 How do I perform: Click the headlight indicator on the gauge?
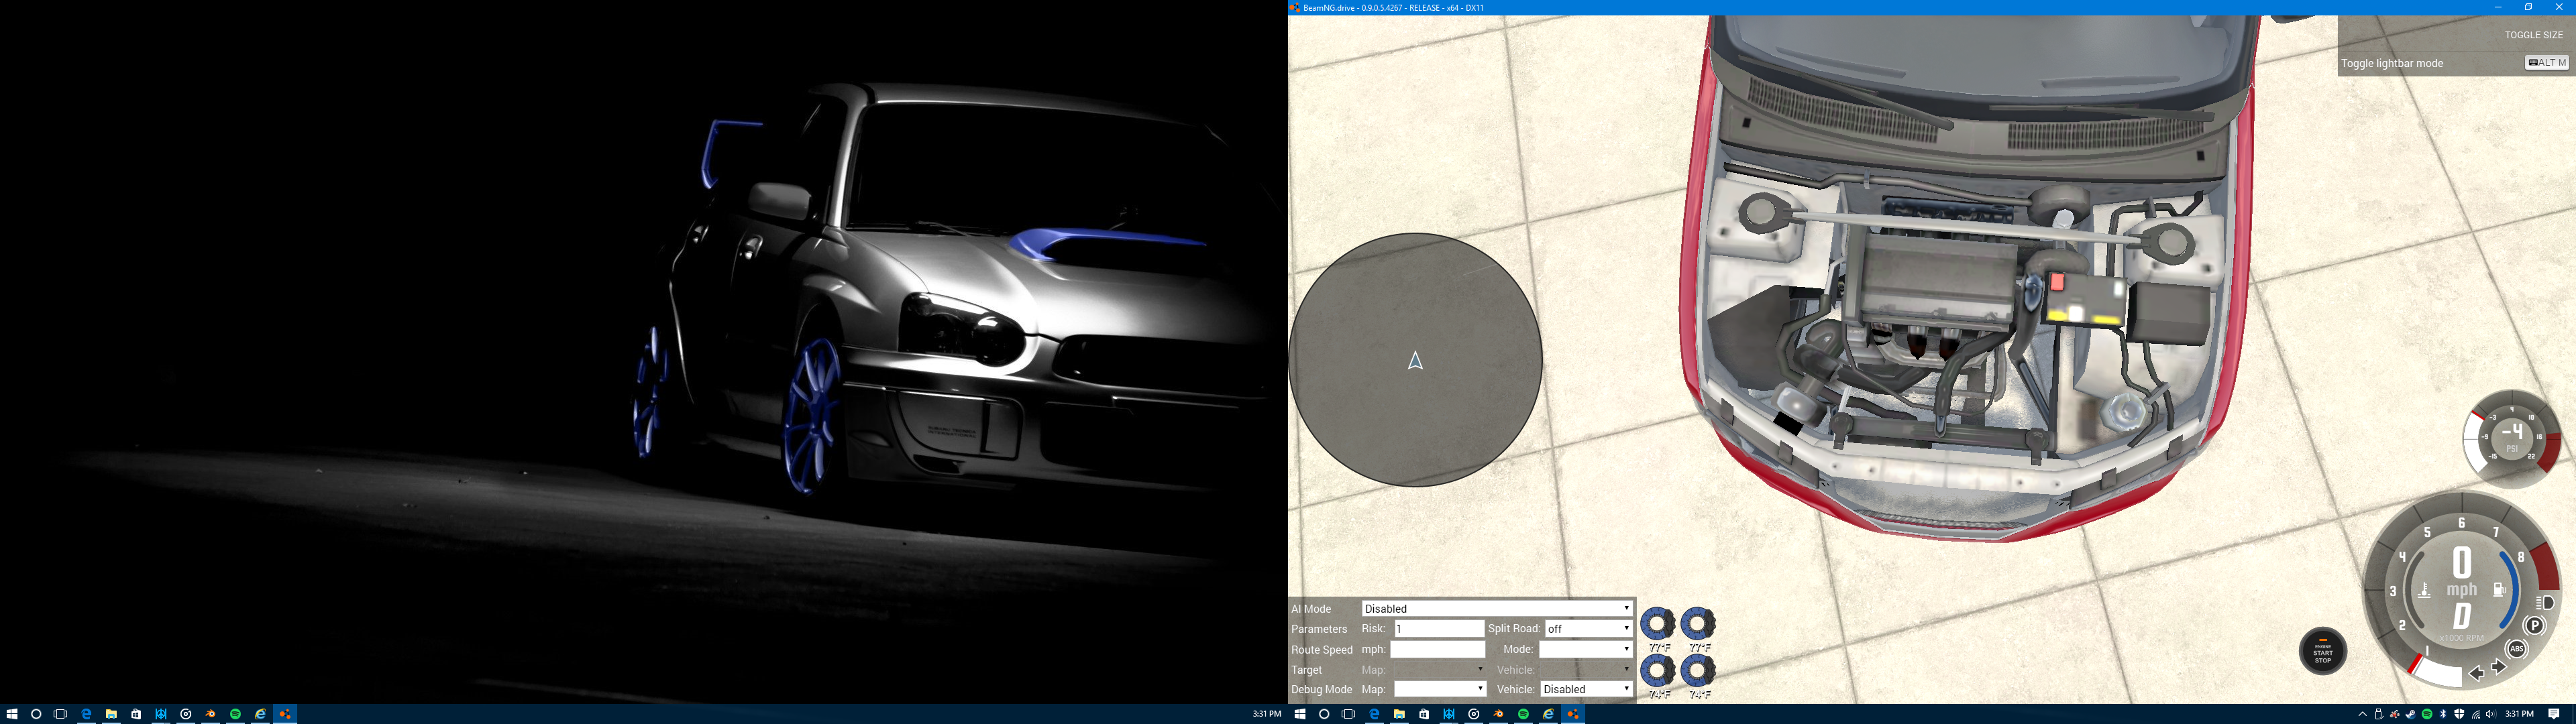point(2545,603)
